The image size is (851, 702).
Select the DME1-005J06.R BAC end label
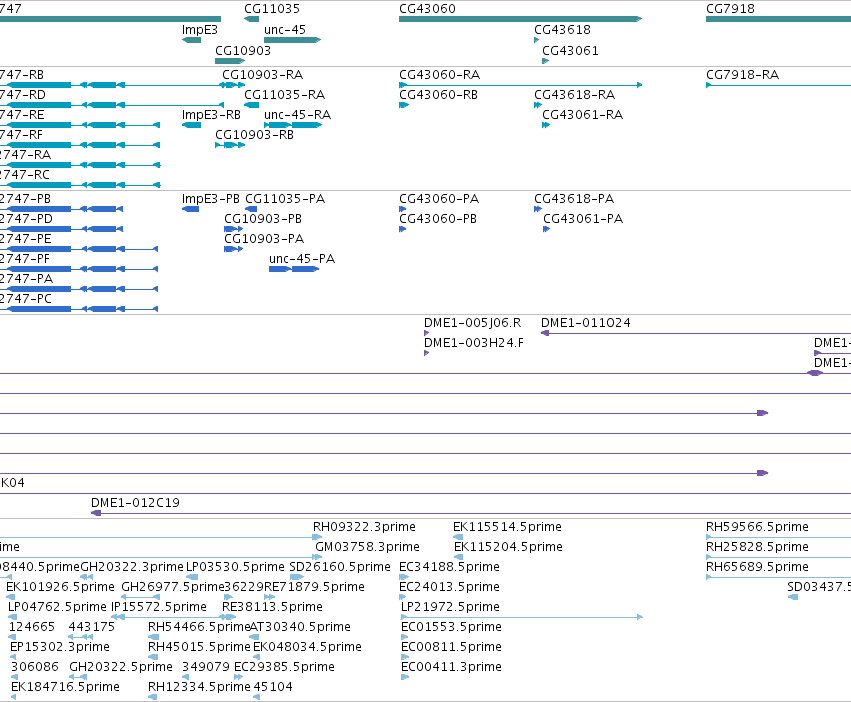click(472, 323)
